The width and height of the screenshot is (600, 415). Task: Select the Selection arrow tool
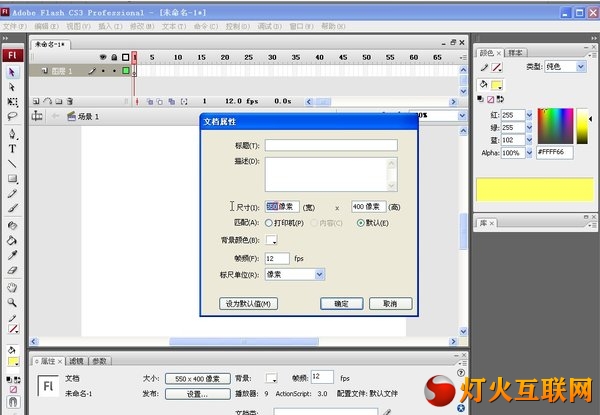(12, 72)
